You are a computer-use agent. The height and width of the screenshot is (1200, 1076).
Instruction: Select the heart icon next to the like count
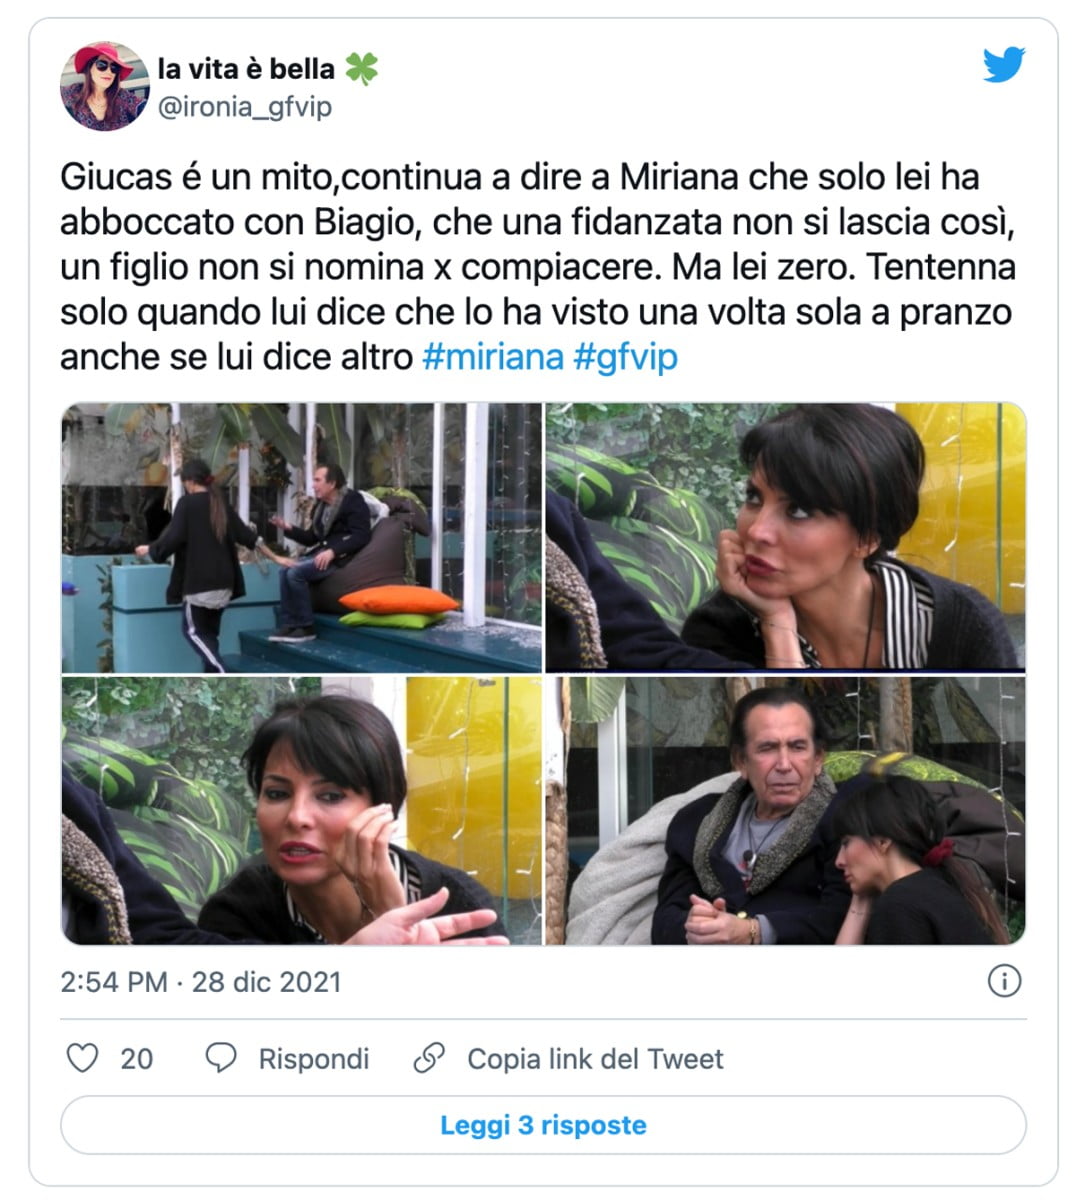[86, 1057]
